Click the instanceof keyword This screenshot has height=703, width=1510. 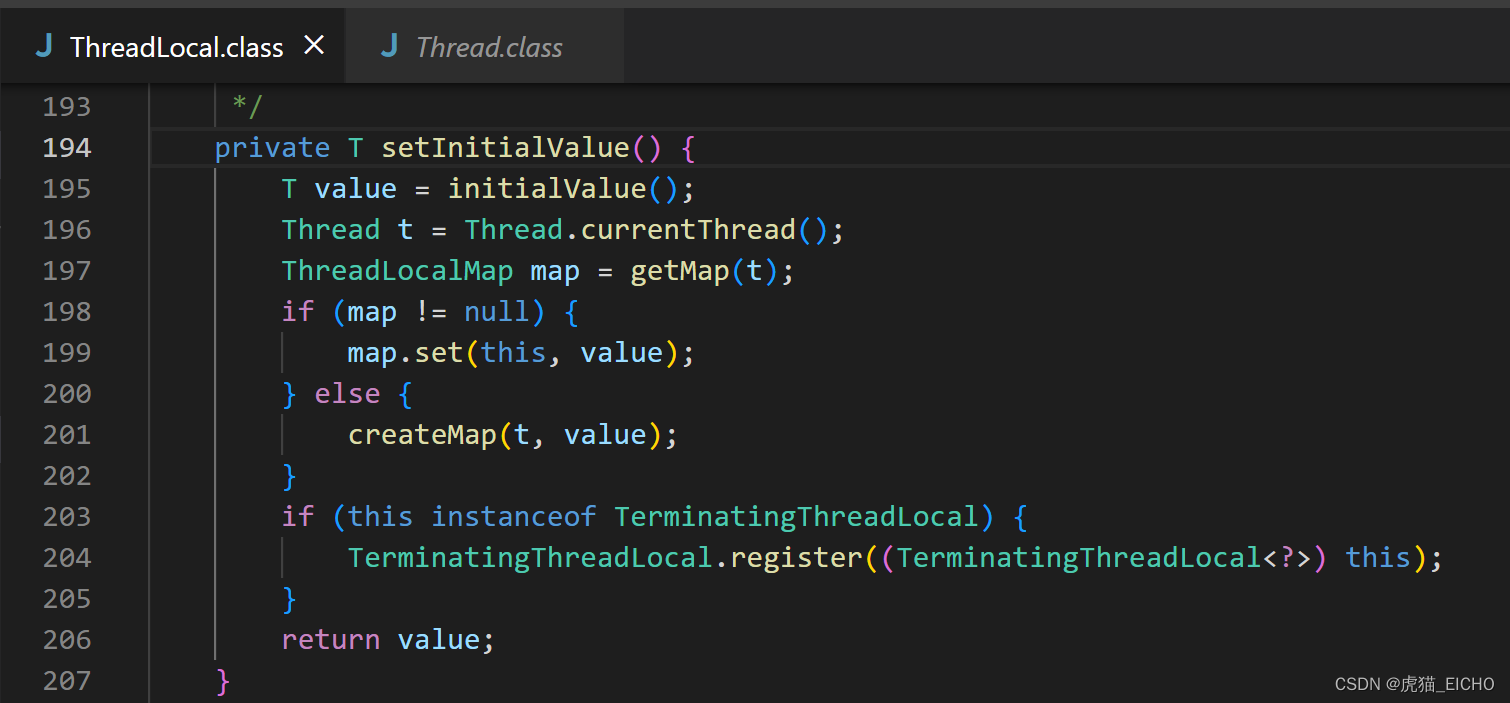click(514, 517)
